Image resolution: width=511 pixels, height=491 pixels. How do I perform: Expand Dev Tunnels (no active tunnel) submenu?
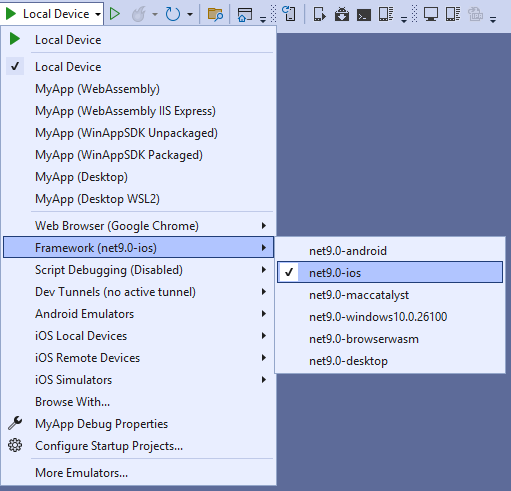[139, 292]
